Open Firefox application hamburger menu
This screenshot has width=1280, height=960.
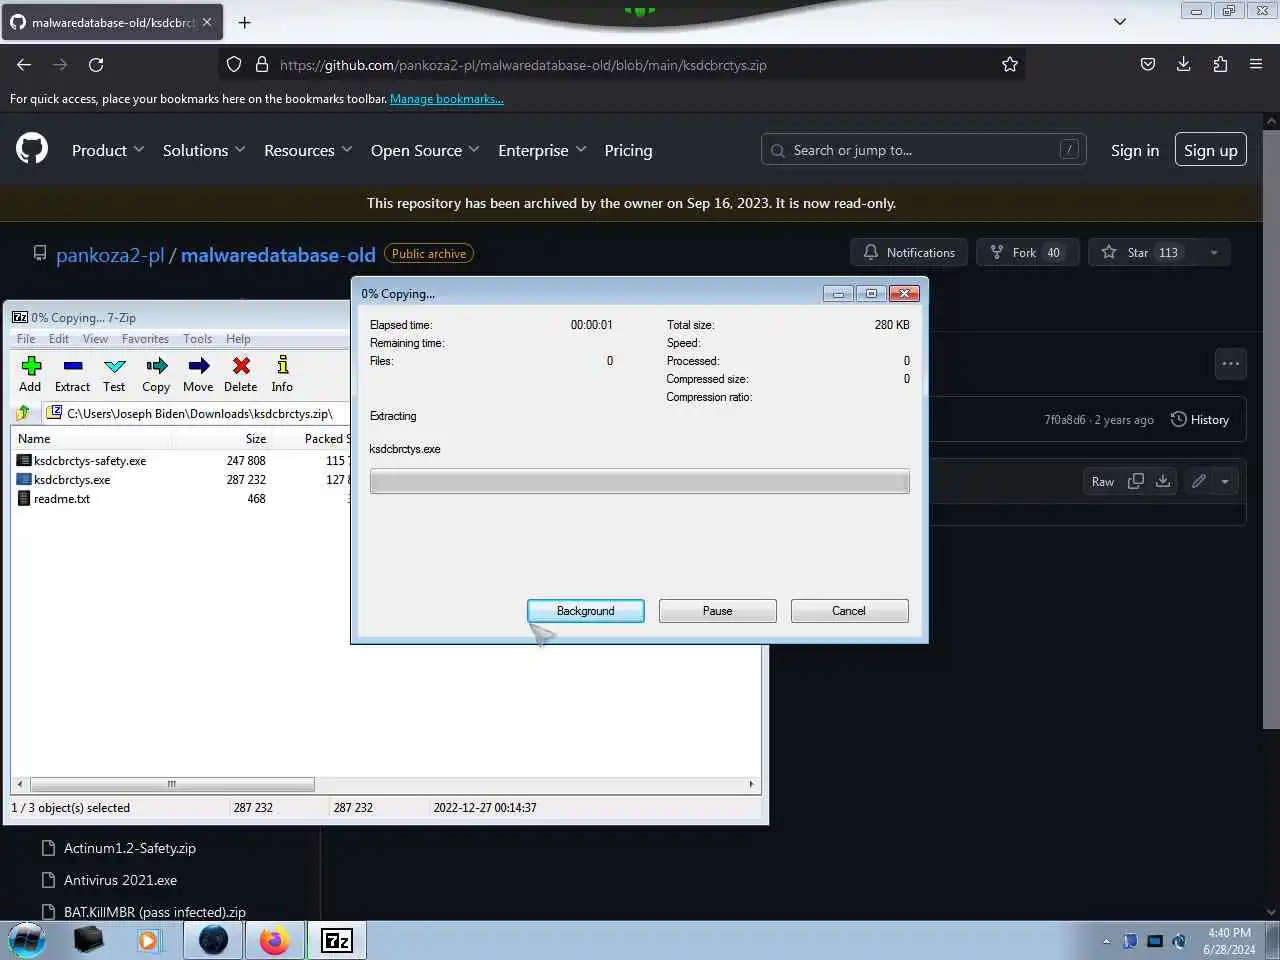pos(1256,64)
